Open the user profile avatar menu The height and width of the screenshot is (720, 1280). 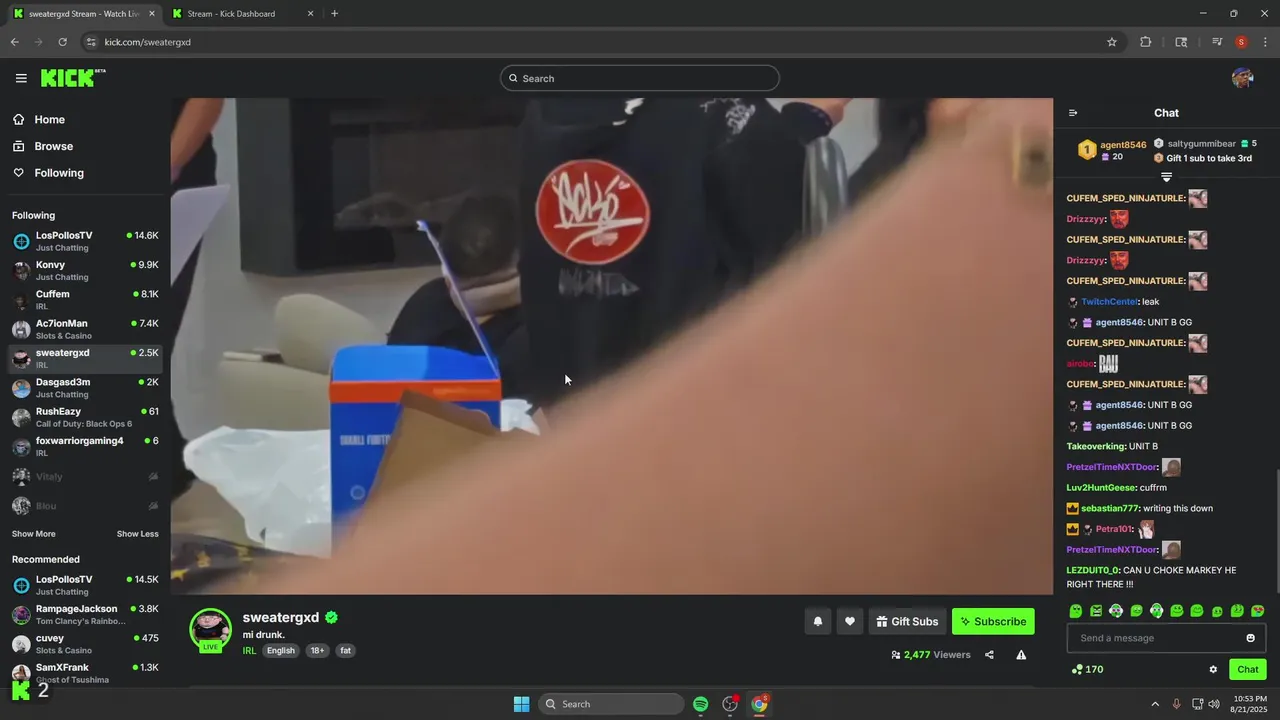1242,78
